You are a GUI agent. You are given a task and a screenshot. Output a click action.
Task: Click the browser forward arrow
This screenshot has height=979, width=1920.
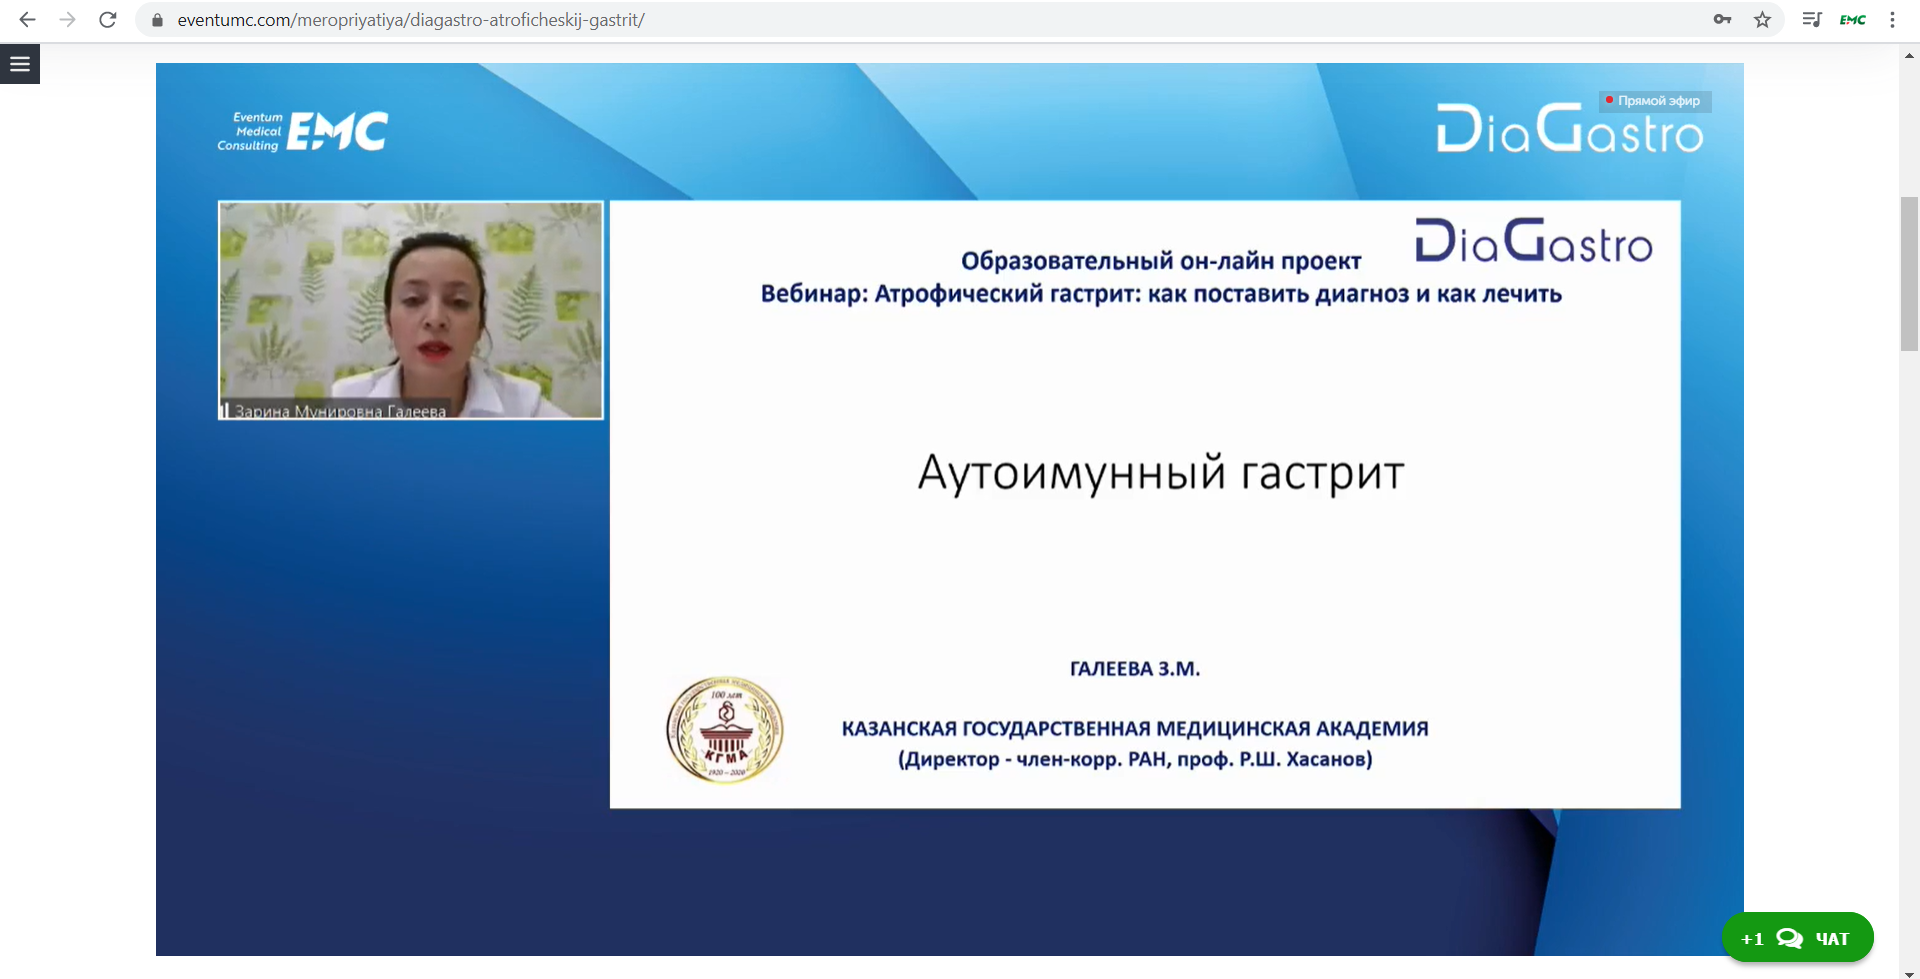coord(67,20)
